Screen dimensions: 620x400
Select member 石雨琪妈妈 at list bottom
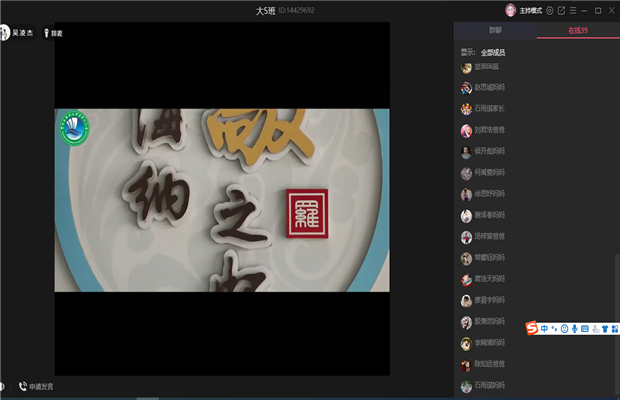tap(489, 385)
